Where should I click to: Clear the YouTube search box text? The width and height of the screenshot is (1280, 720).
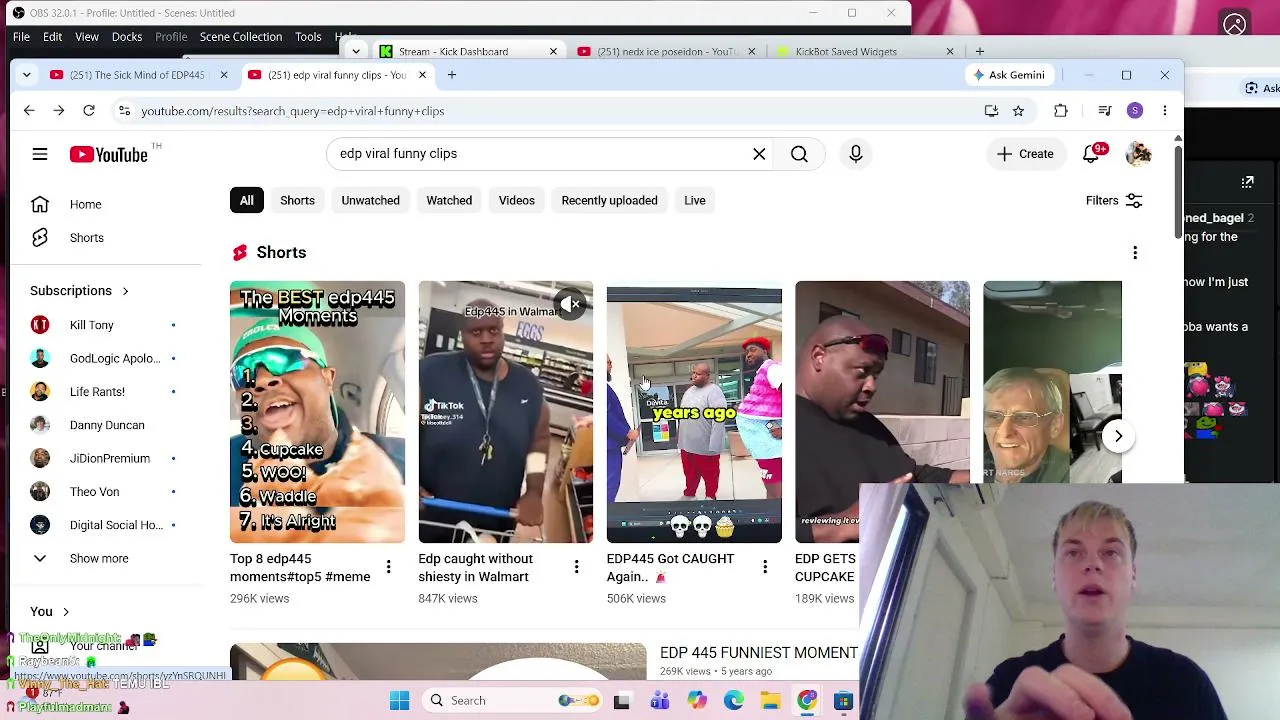(x=759, y=154)
